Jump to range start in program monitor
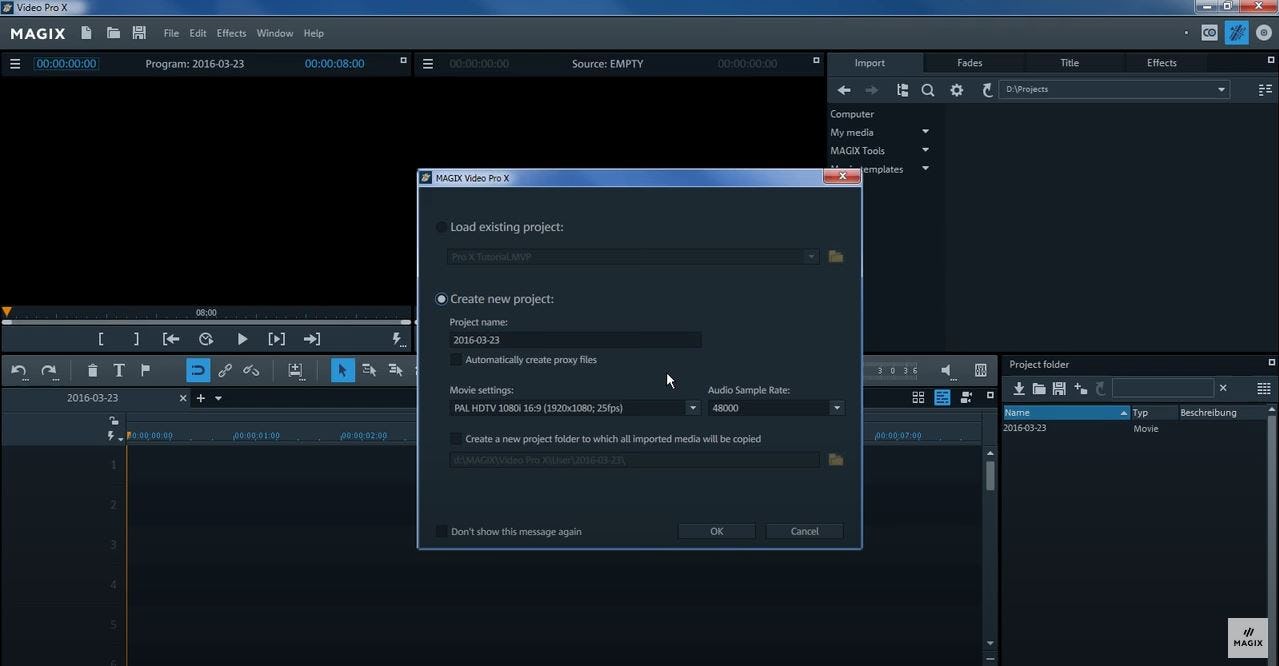This screenshot has height=666, width=1279. click(171, 339)
